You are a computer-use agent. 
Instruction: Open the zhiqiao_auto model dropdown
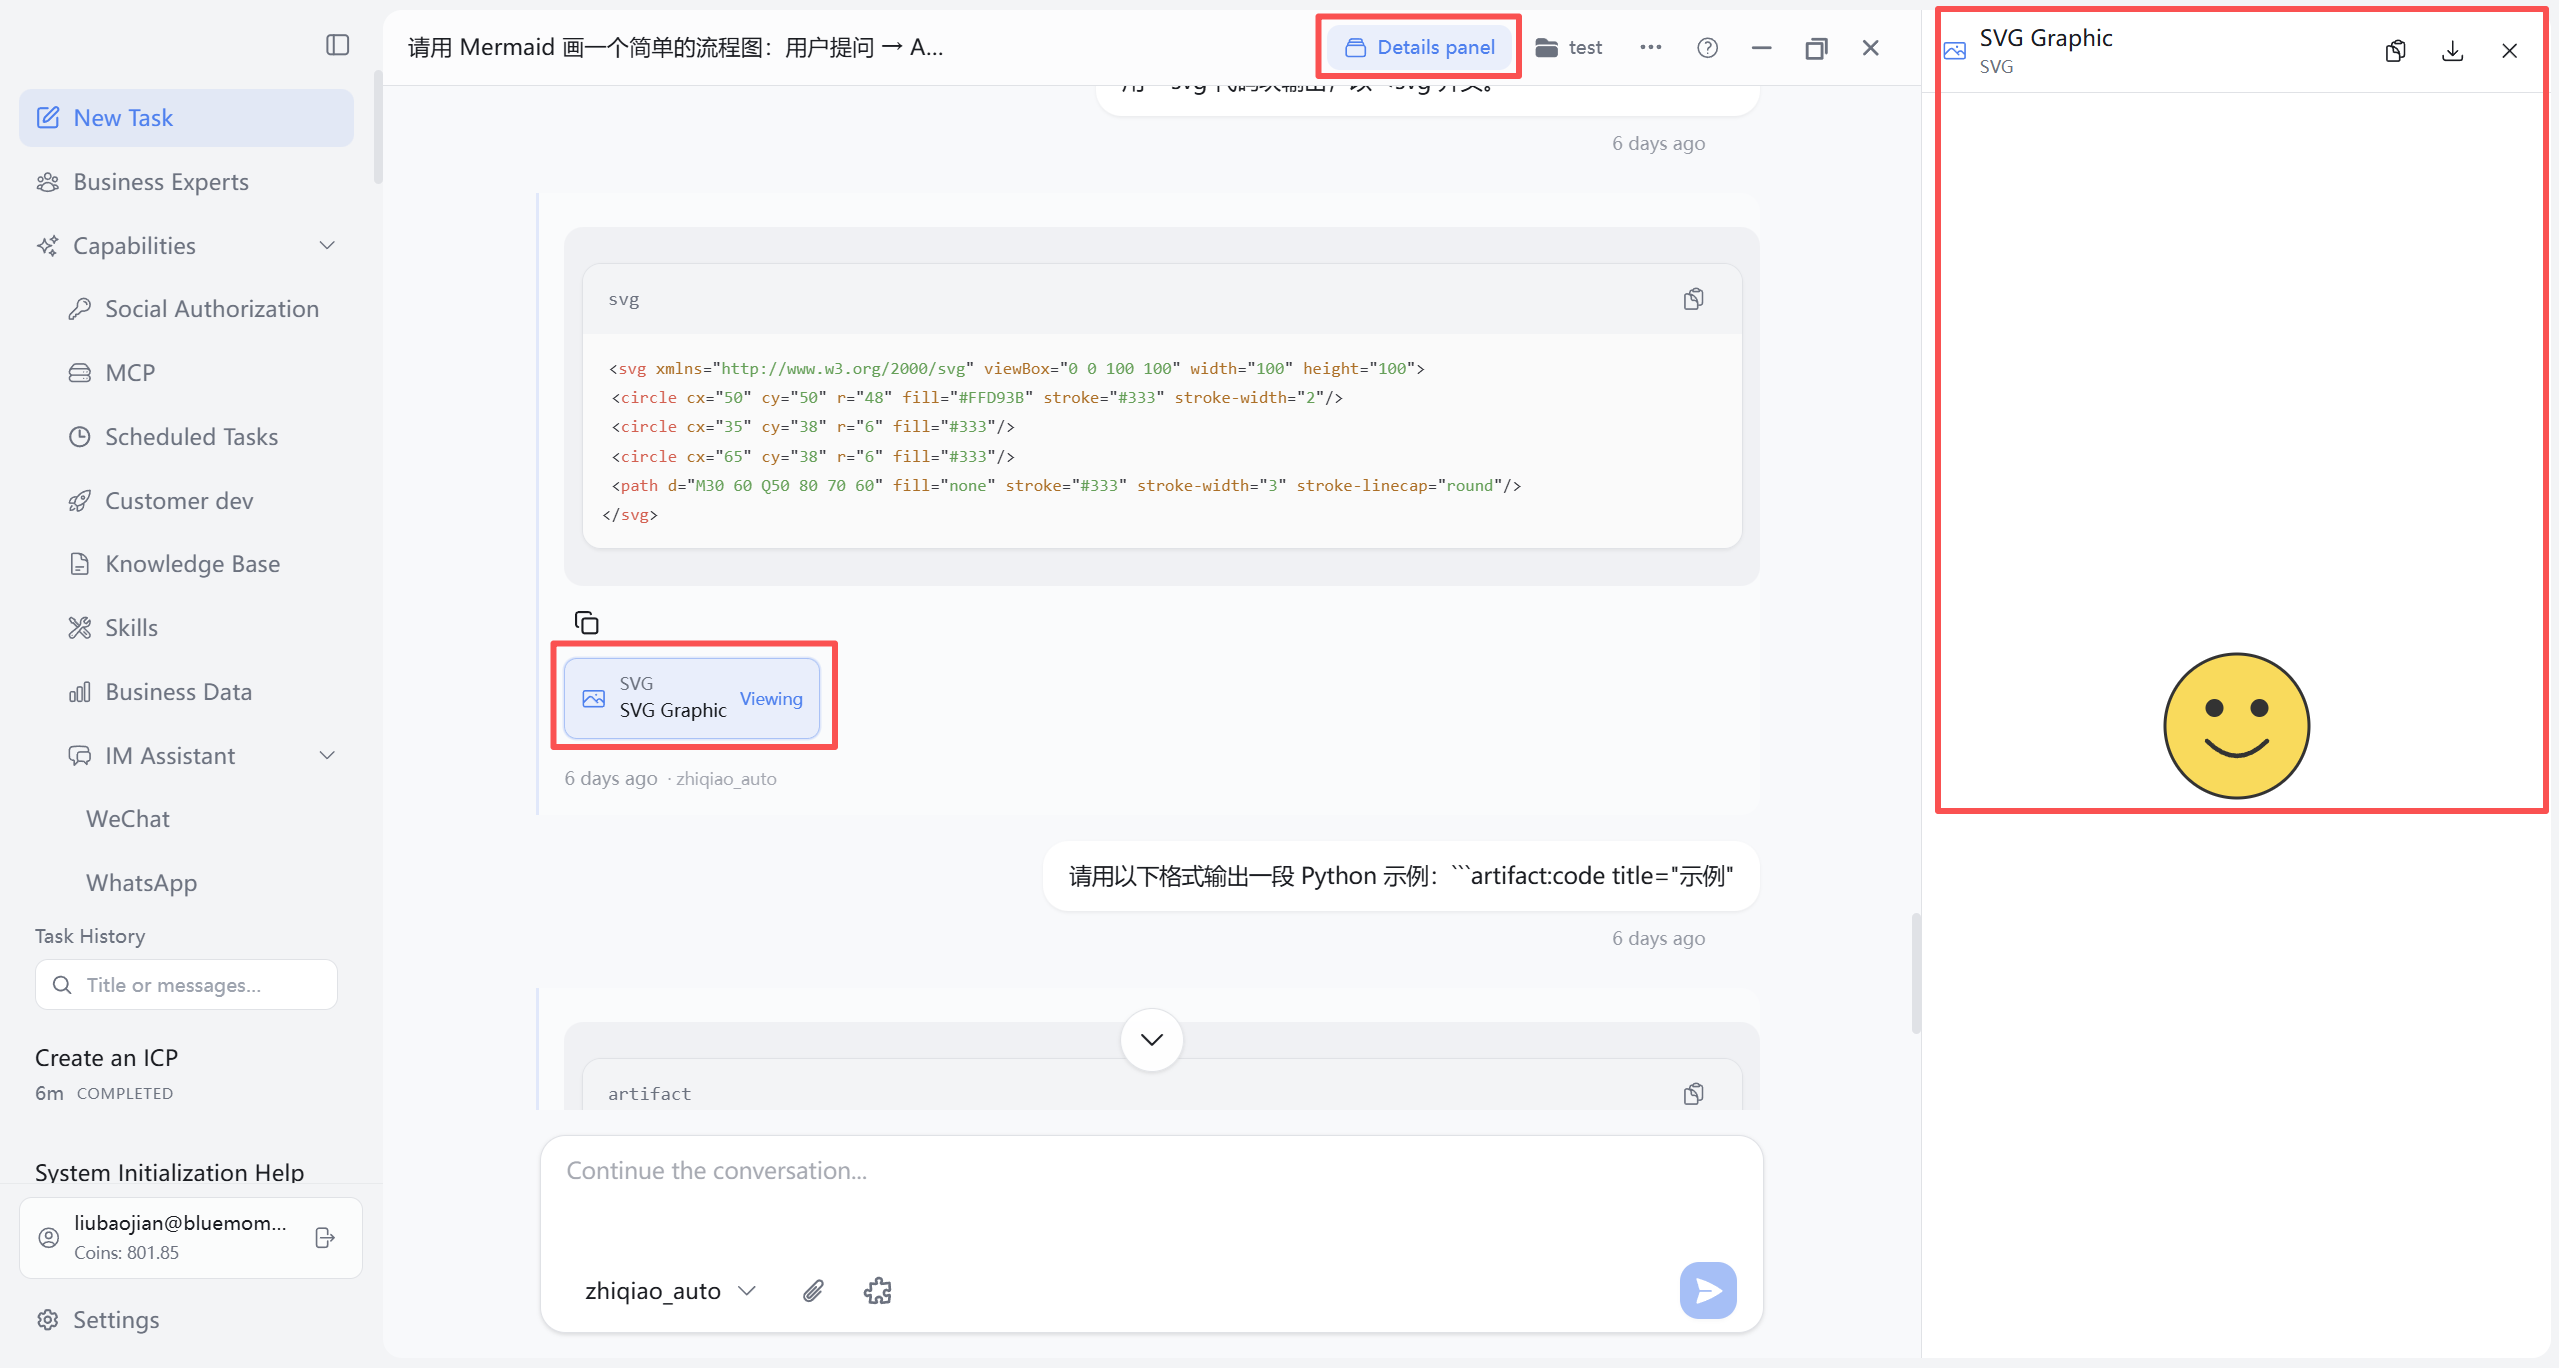point(670,1291)
